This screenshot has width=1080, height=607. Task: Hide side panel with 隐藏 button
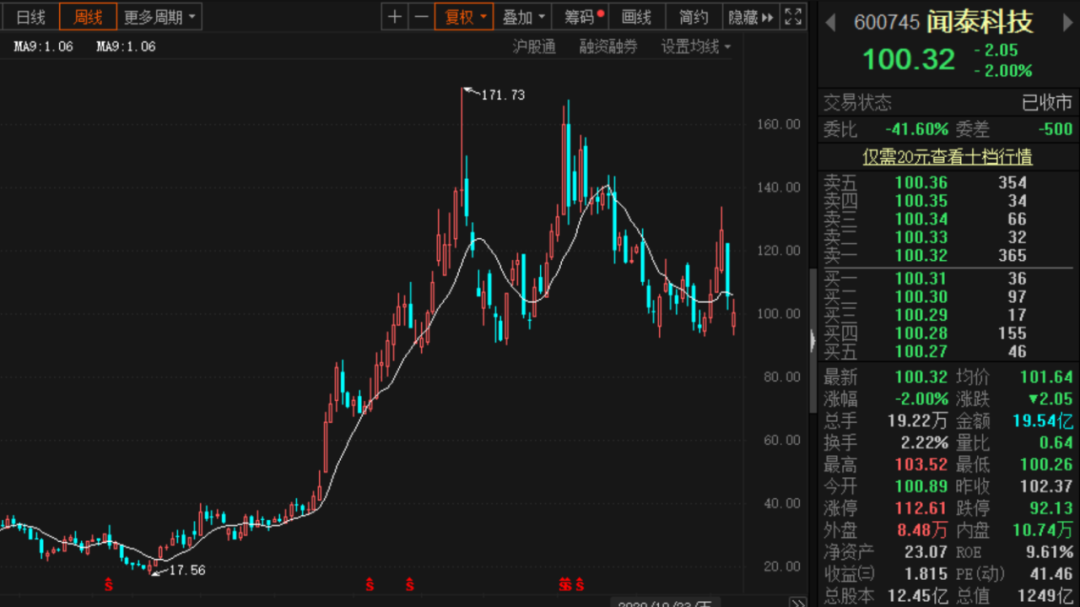point(750,17)
